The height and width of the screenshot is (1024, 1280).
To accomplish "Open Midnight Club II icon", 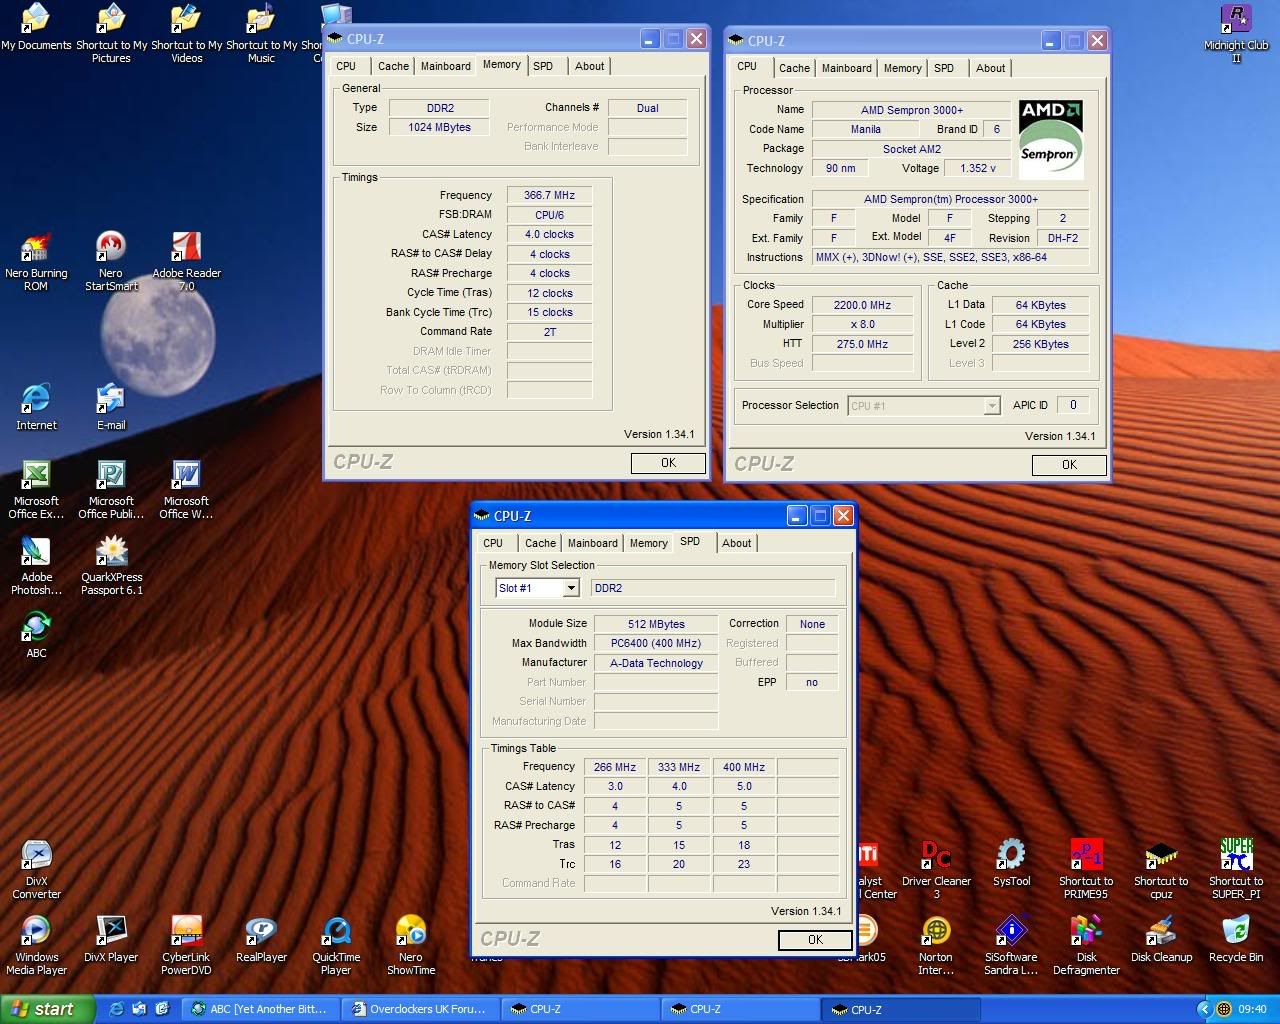I will pyautogui.click(x=1236, y=34).
